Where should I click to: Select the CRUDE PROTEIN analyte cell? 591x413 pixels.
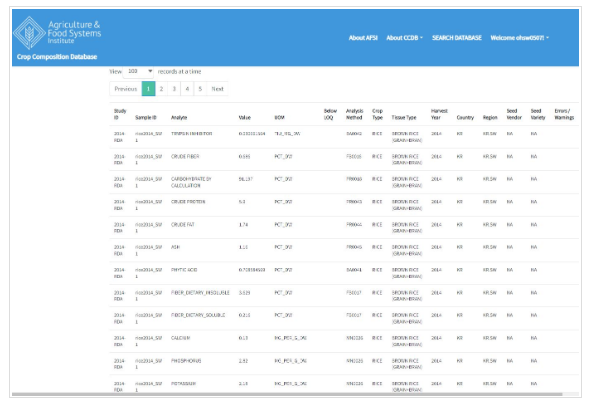[x=188, y=202]
